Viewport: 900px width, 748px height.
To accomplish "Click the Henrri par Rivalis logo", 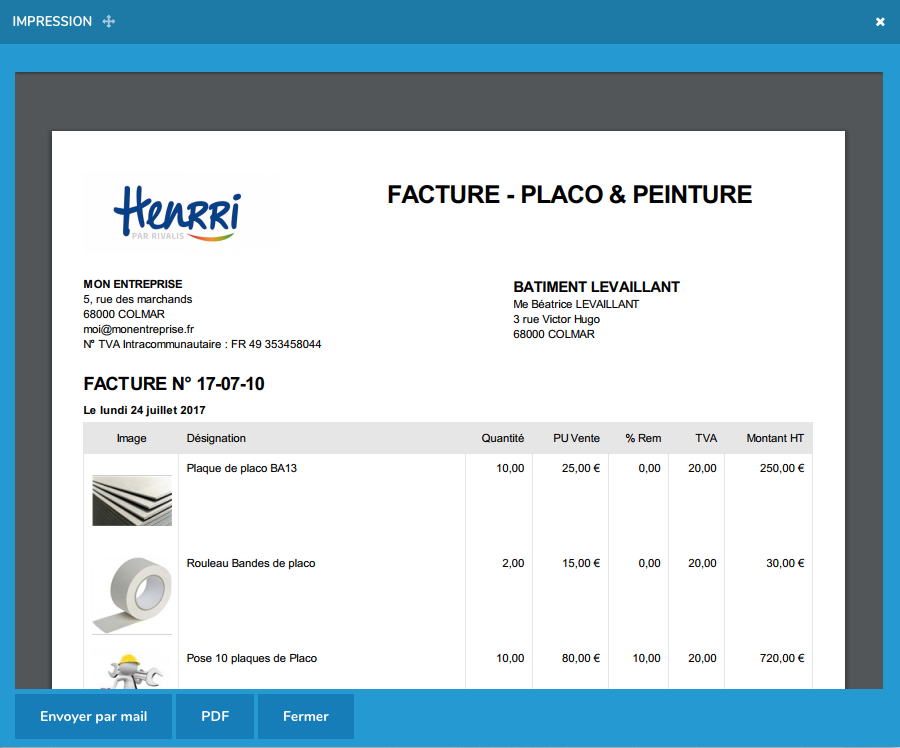I will coord(176,211).
